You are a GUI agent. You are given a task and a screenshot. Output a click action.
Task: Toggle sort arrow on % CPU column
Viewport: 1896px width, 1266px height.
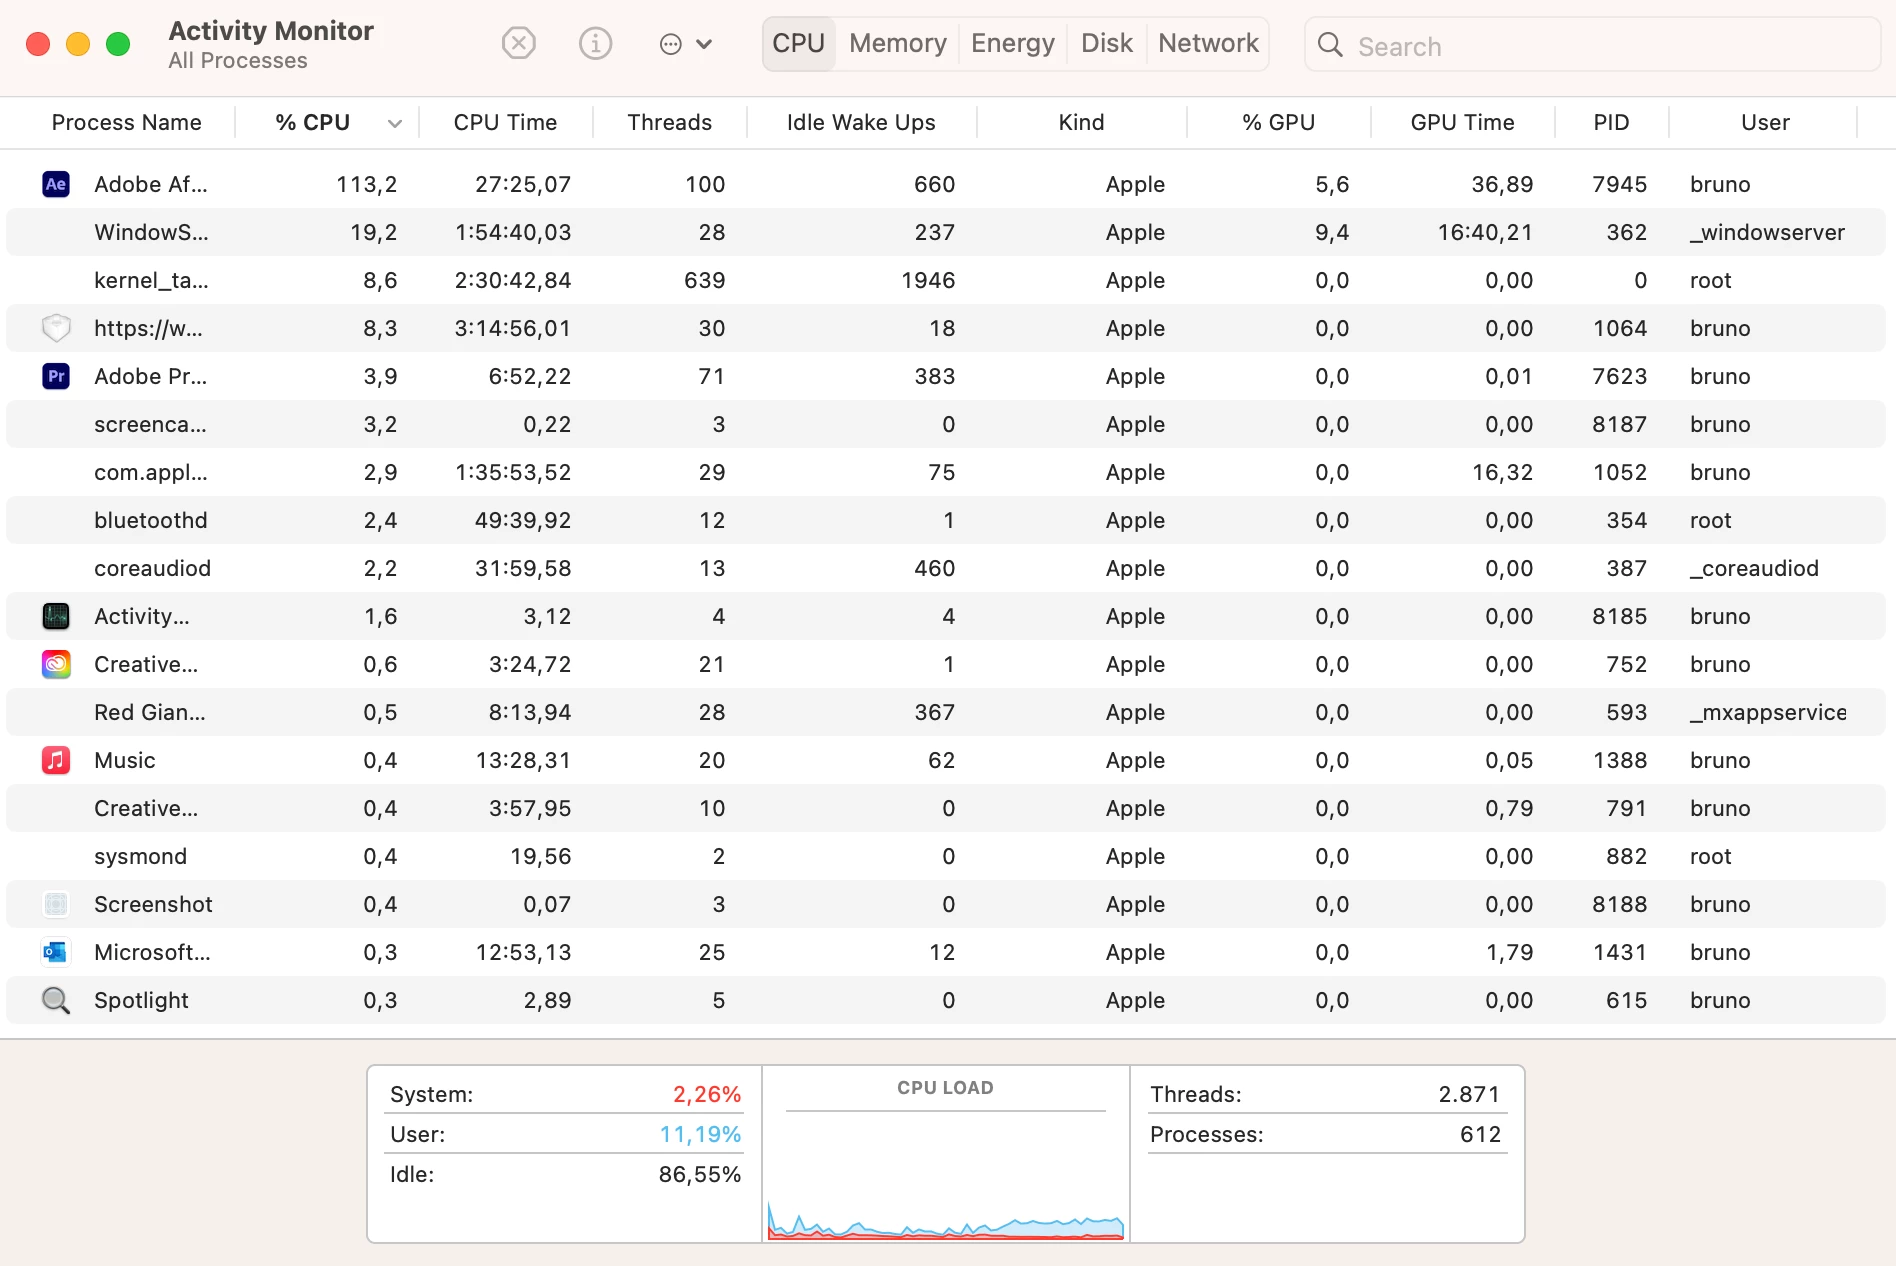(x=395, y=124)
